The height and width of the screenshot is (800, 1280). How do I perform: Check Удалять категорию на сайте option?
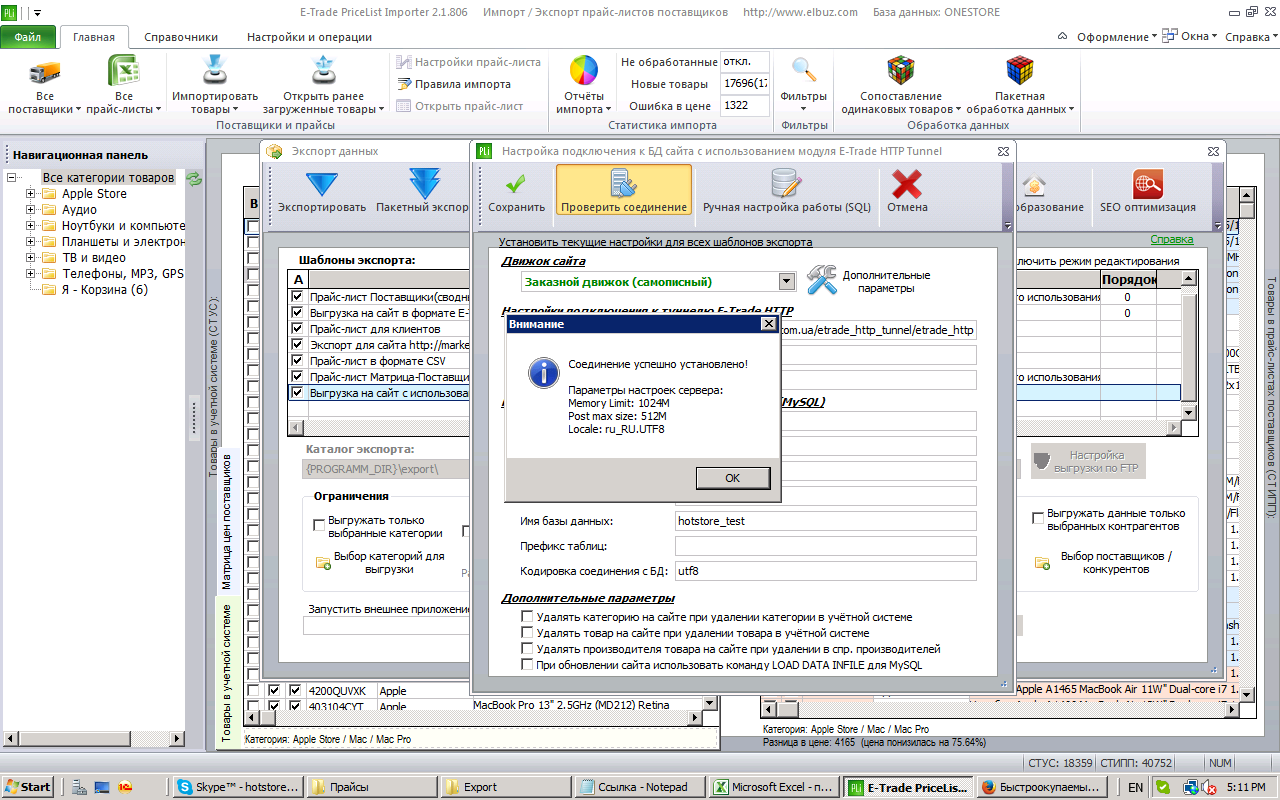click(x=527, y=618)
